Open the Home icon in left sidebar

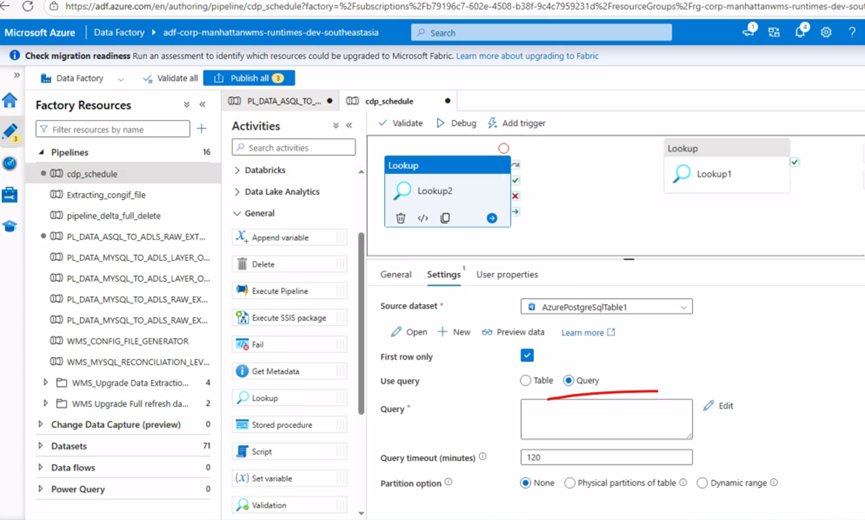10,100
